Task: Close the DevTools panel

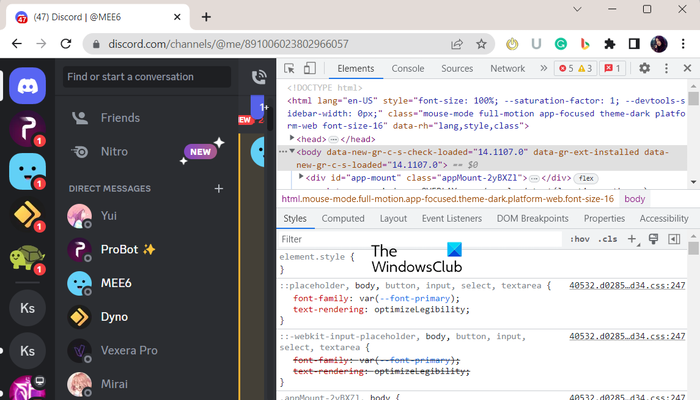Action: [688, 68]
